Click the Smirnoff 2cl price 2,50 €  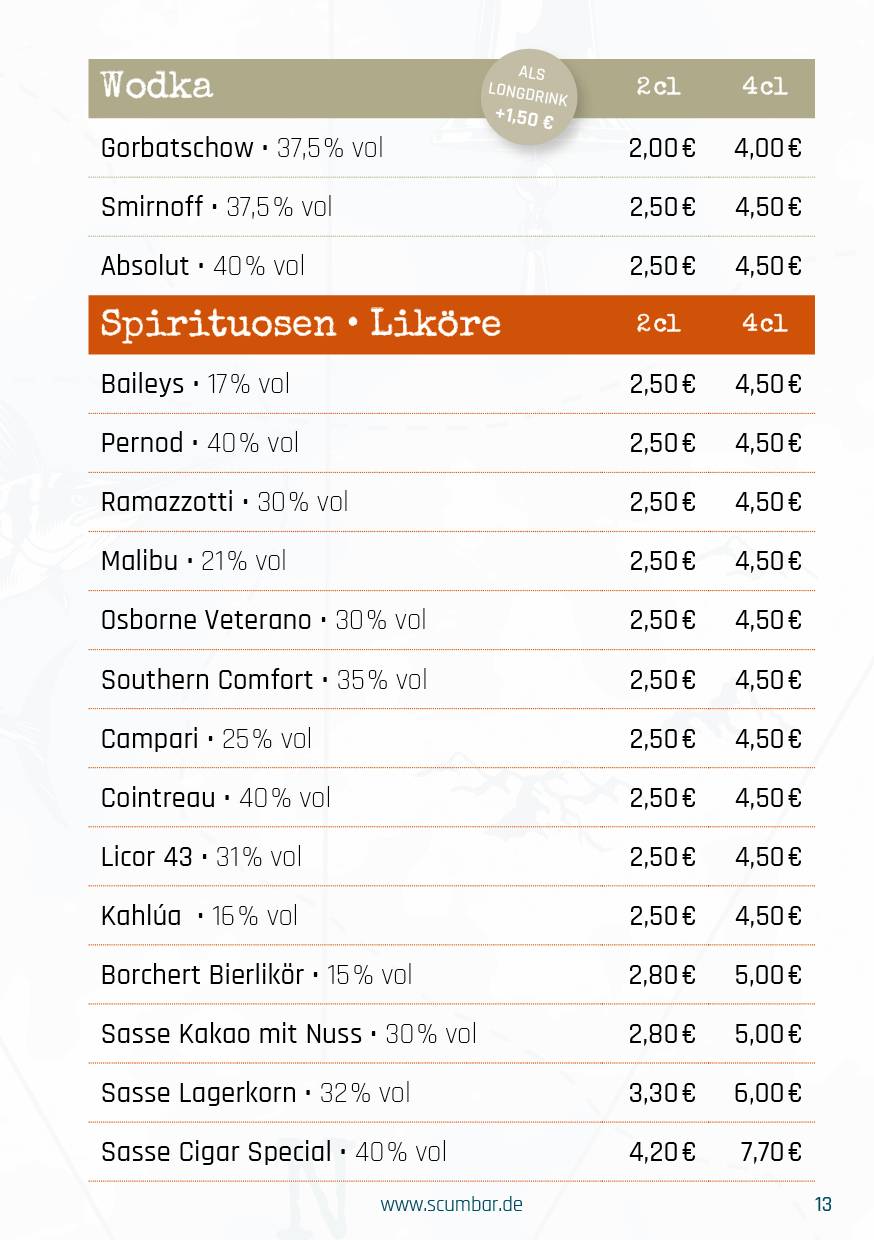pos(662,207)
